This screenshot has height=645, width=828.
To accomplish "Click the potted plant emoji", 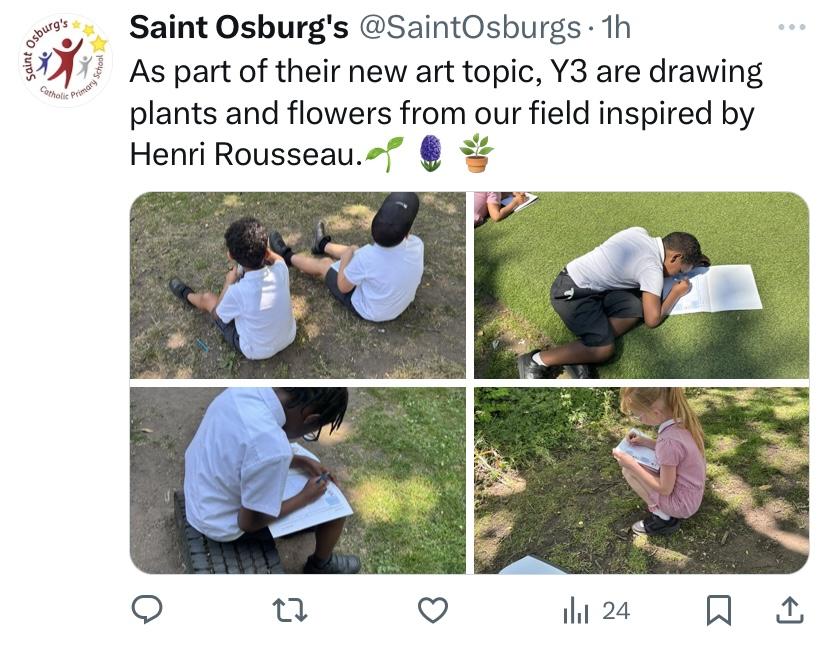I will click(476, 152).
